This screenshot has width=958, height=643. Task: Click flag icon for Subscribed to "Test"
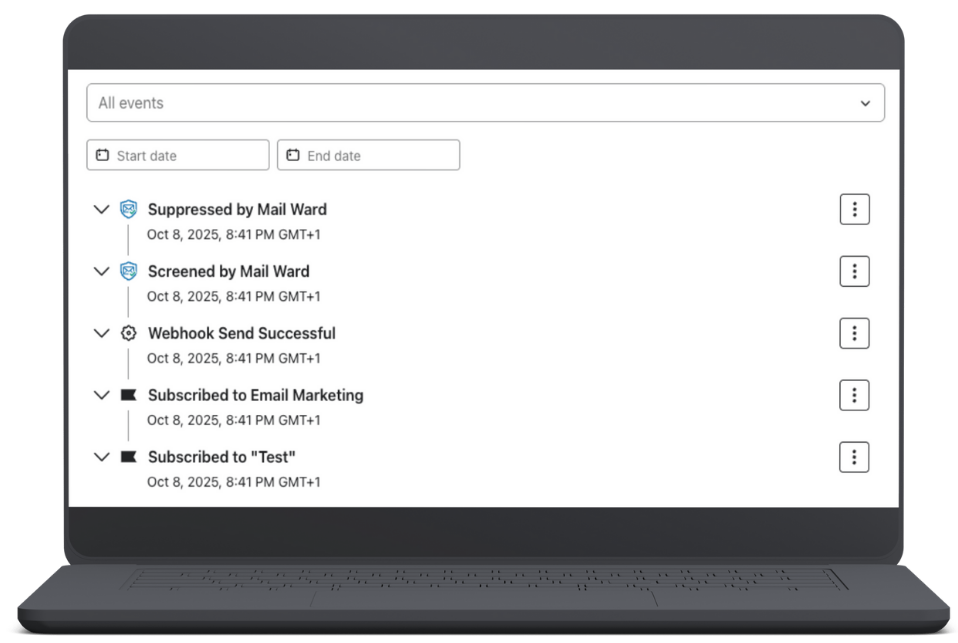[128, 457]
